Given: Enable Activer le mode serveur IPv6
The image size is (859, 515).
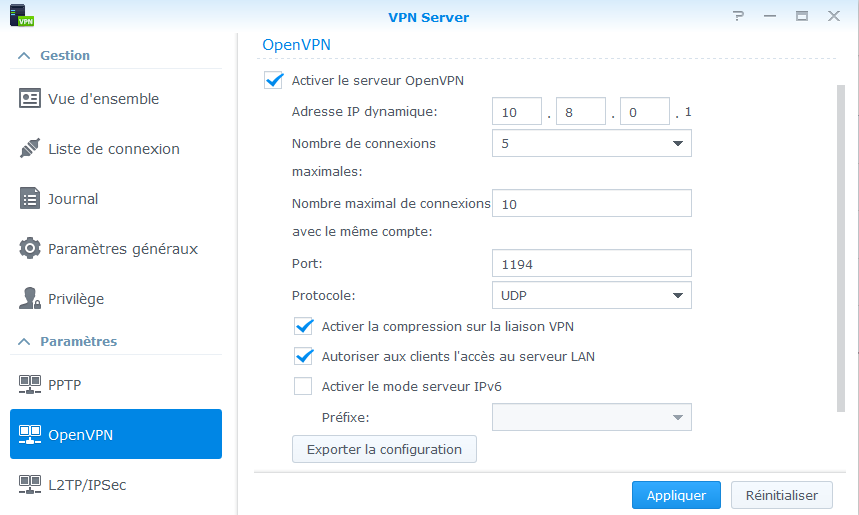Looking at the screenshot, I should click(303, 386).
